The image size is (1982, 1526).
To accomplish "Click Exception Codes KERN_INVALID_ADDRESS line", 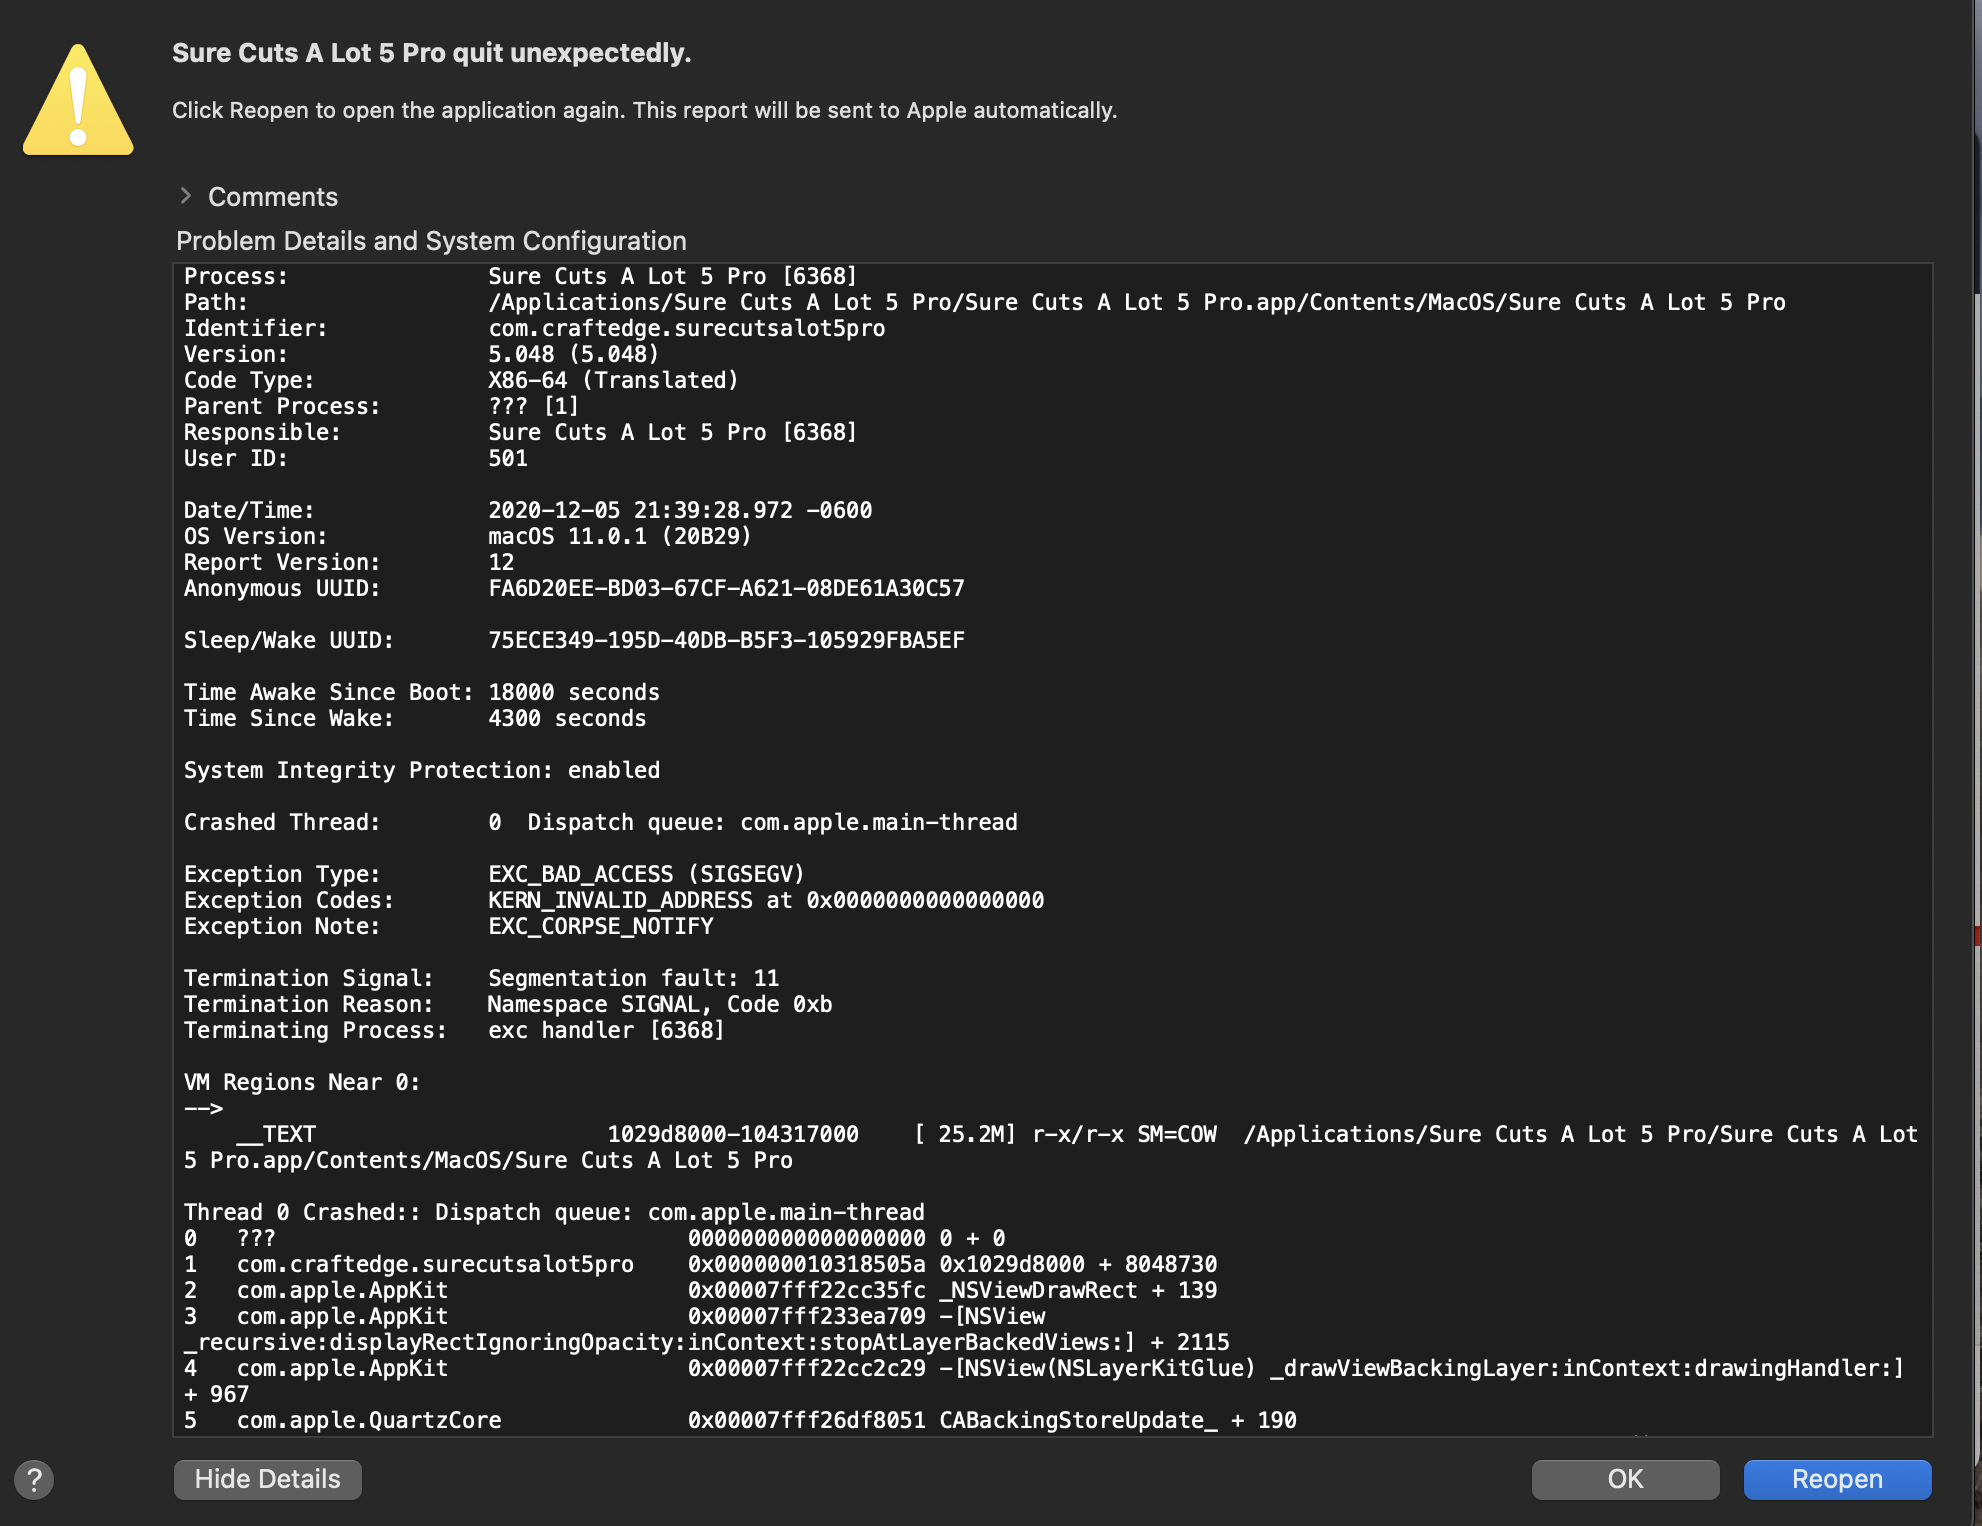I will coord(613,900).
